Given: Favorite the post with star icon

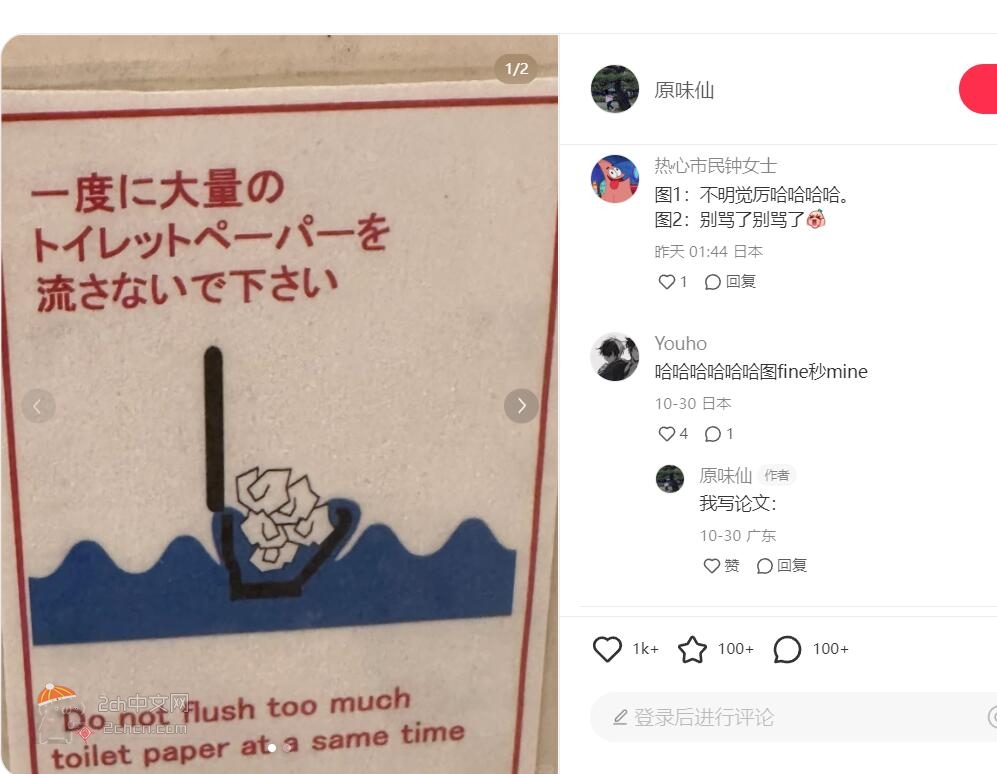Looking at the screenshot, I should click(692, 649).
